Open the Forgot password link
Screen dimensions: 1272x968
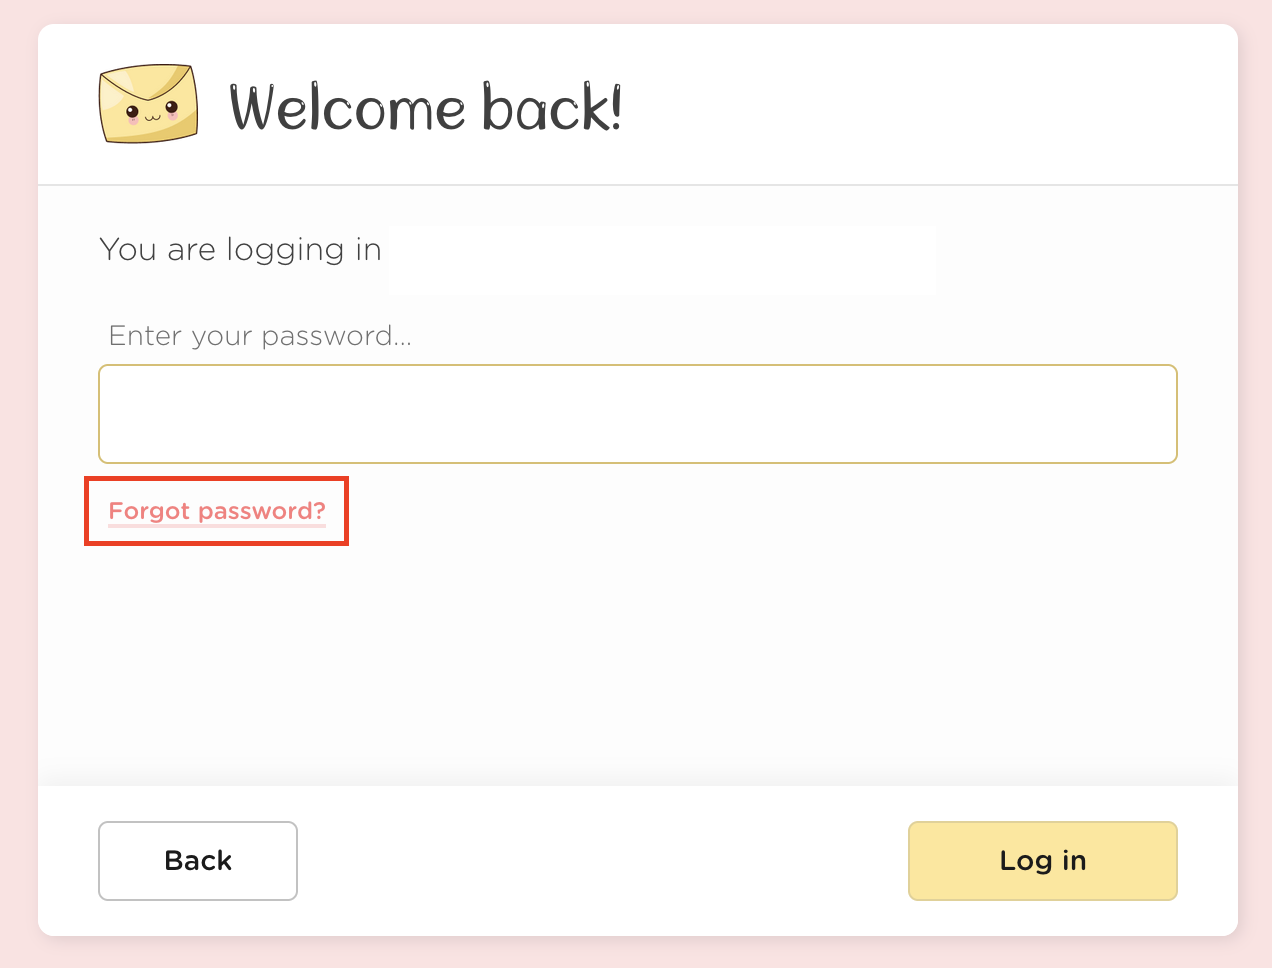point(217,511)
